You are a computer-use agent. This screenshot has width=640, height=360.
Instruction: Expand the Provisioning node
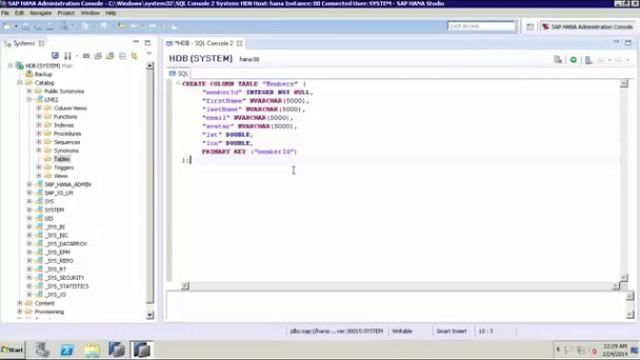coord(20,312)
